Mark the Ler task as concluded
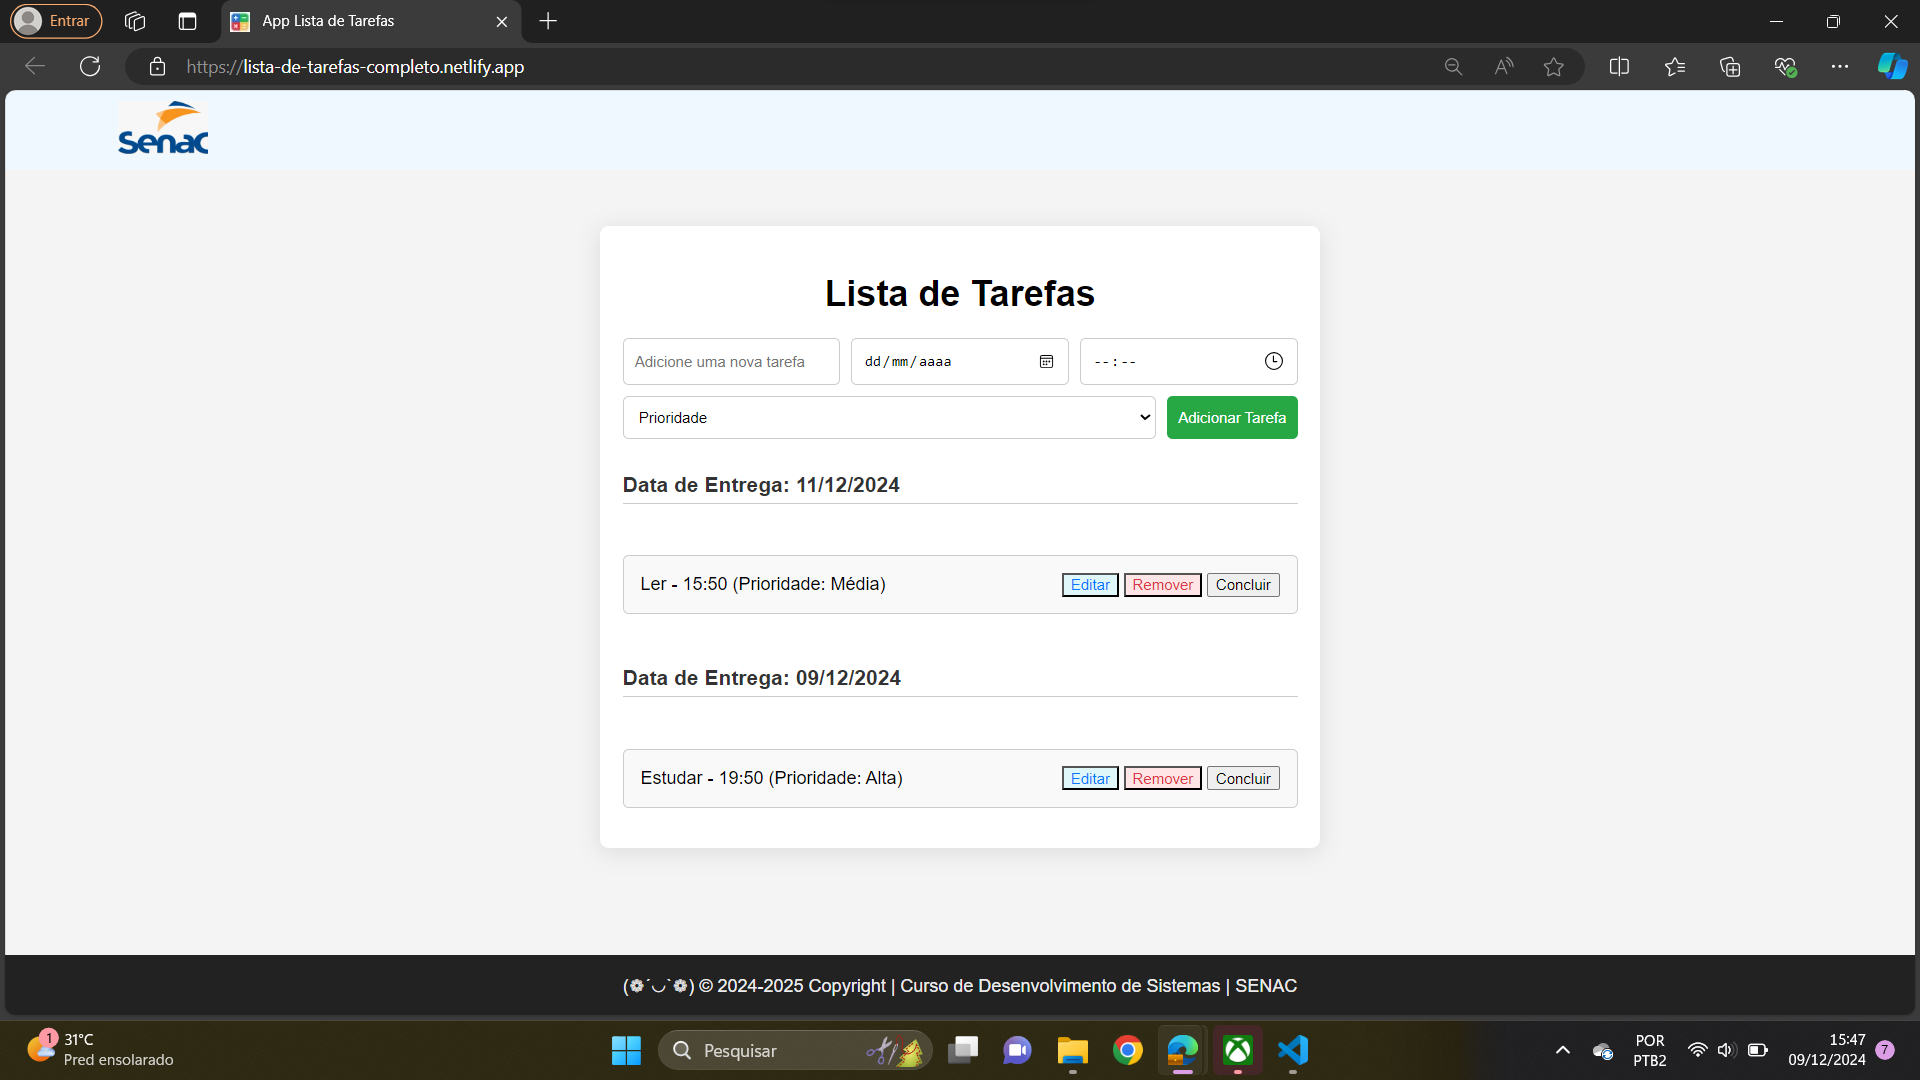The width and height of the screenshot is (1920, 1080). coord(1243,585)
